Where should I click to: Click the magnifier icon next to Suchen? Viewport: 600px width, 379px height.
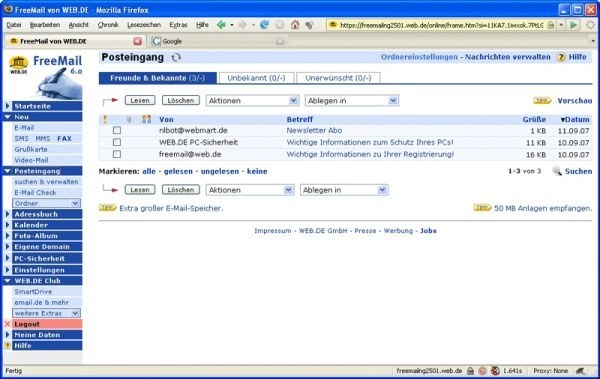pyautogui.click(x=557, y=171)
